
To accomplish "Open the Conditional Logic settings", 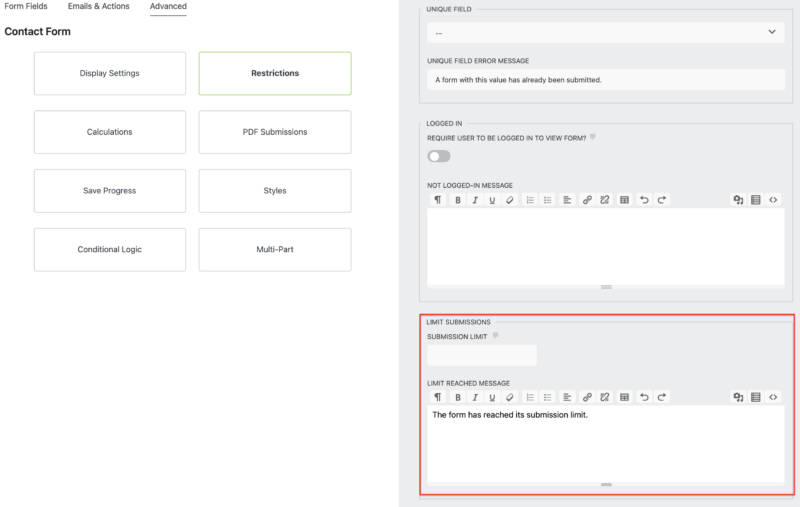I will [110, 250].
